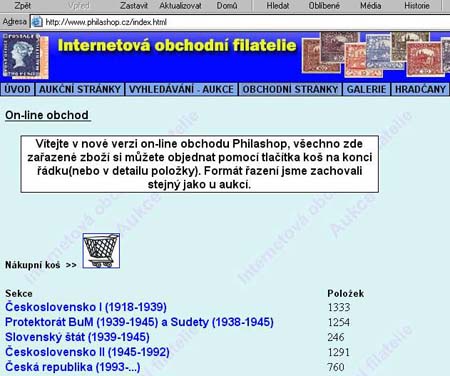Click the item count 760
The width and height of the screenshot is (450, 376).
click(x=336, y=367)
